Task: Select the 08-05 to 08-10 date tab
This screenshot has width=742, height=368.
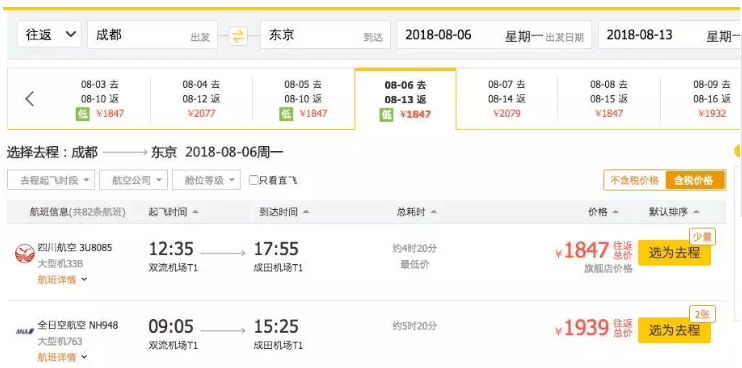Action: click(x=303, y=99)
